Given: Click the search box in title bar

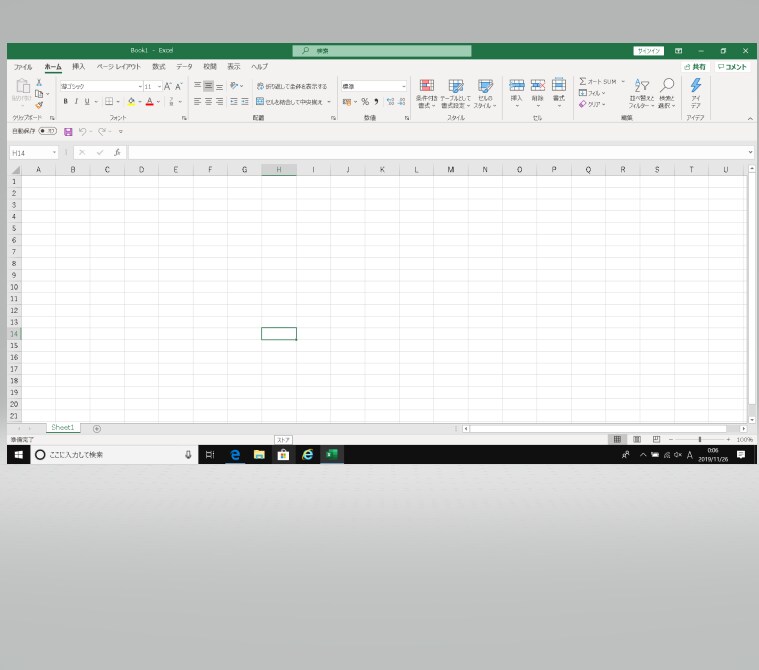Looking at the screenshot, I should coord(382,51).
